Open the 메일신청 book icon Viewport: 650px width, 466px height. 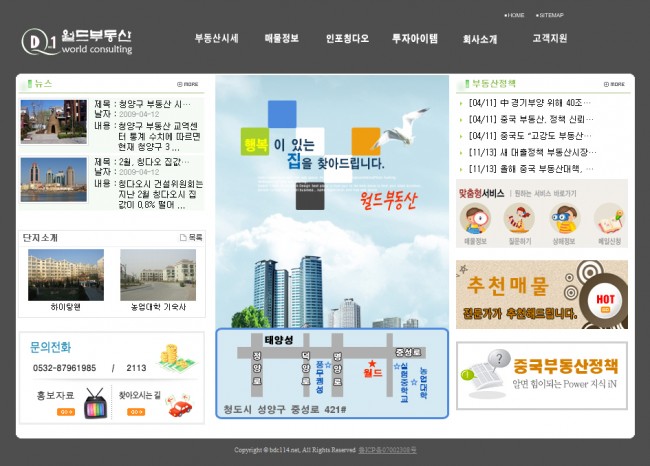[609, 219]
